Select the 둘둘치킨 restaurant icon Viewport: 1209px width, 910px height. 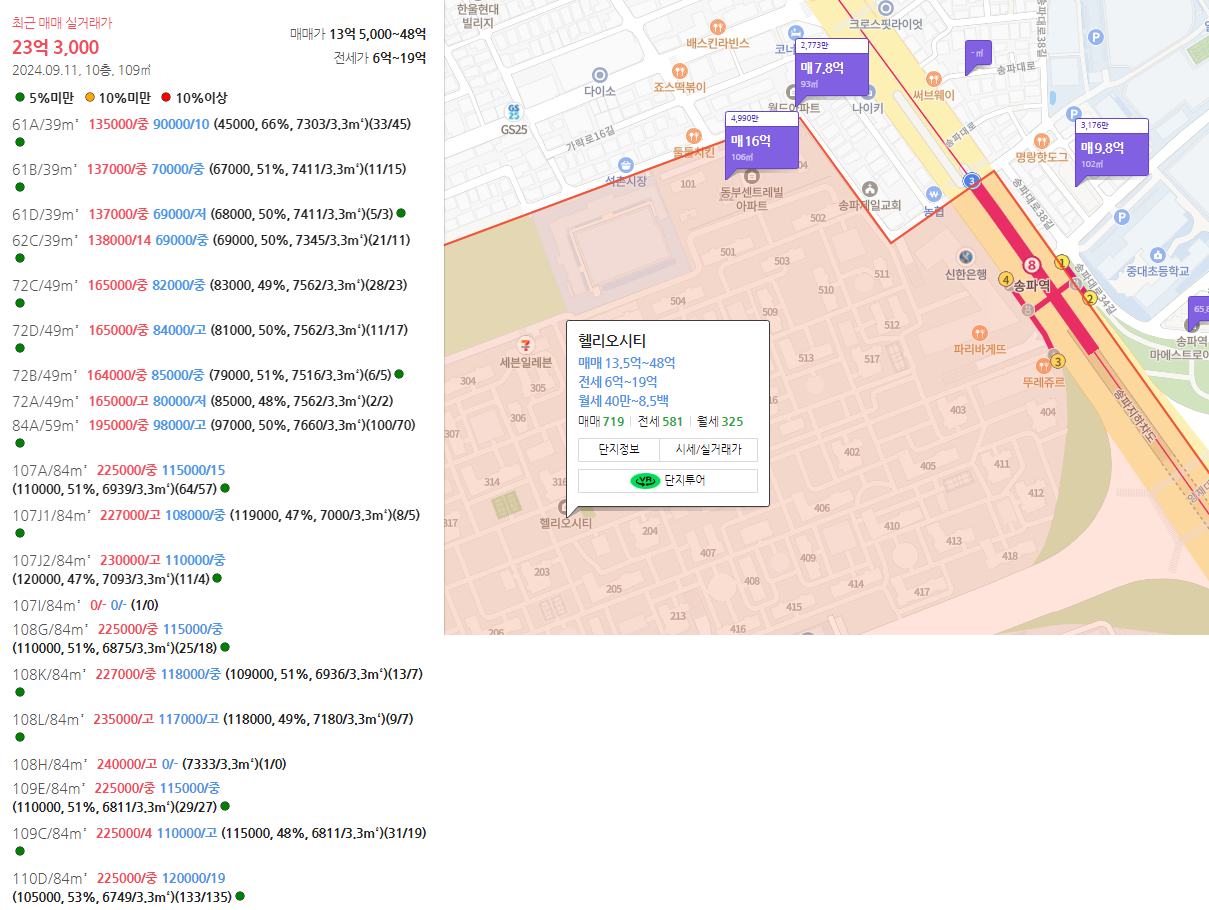pyautogui.click(x=693, y=136)
